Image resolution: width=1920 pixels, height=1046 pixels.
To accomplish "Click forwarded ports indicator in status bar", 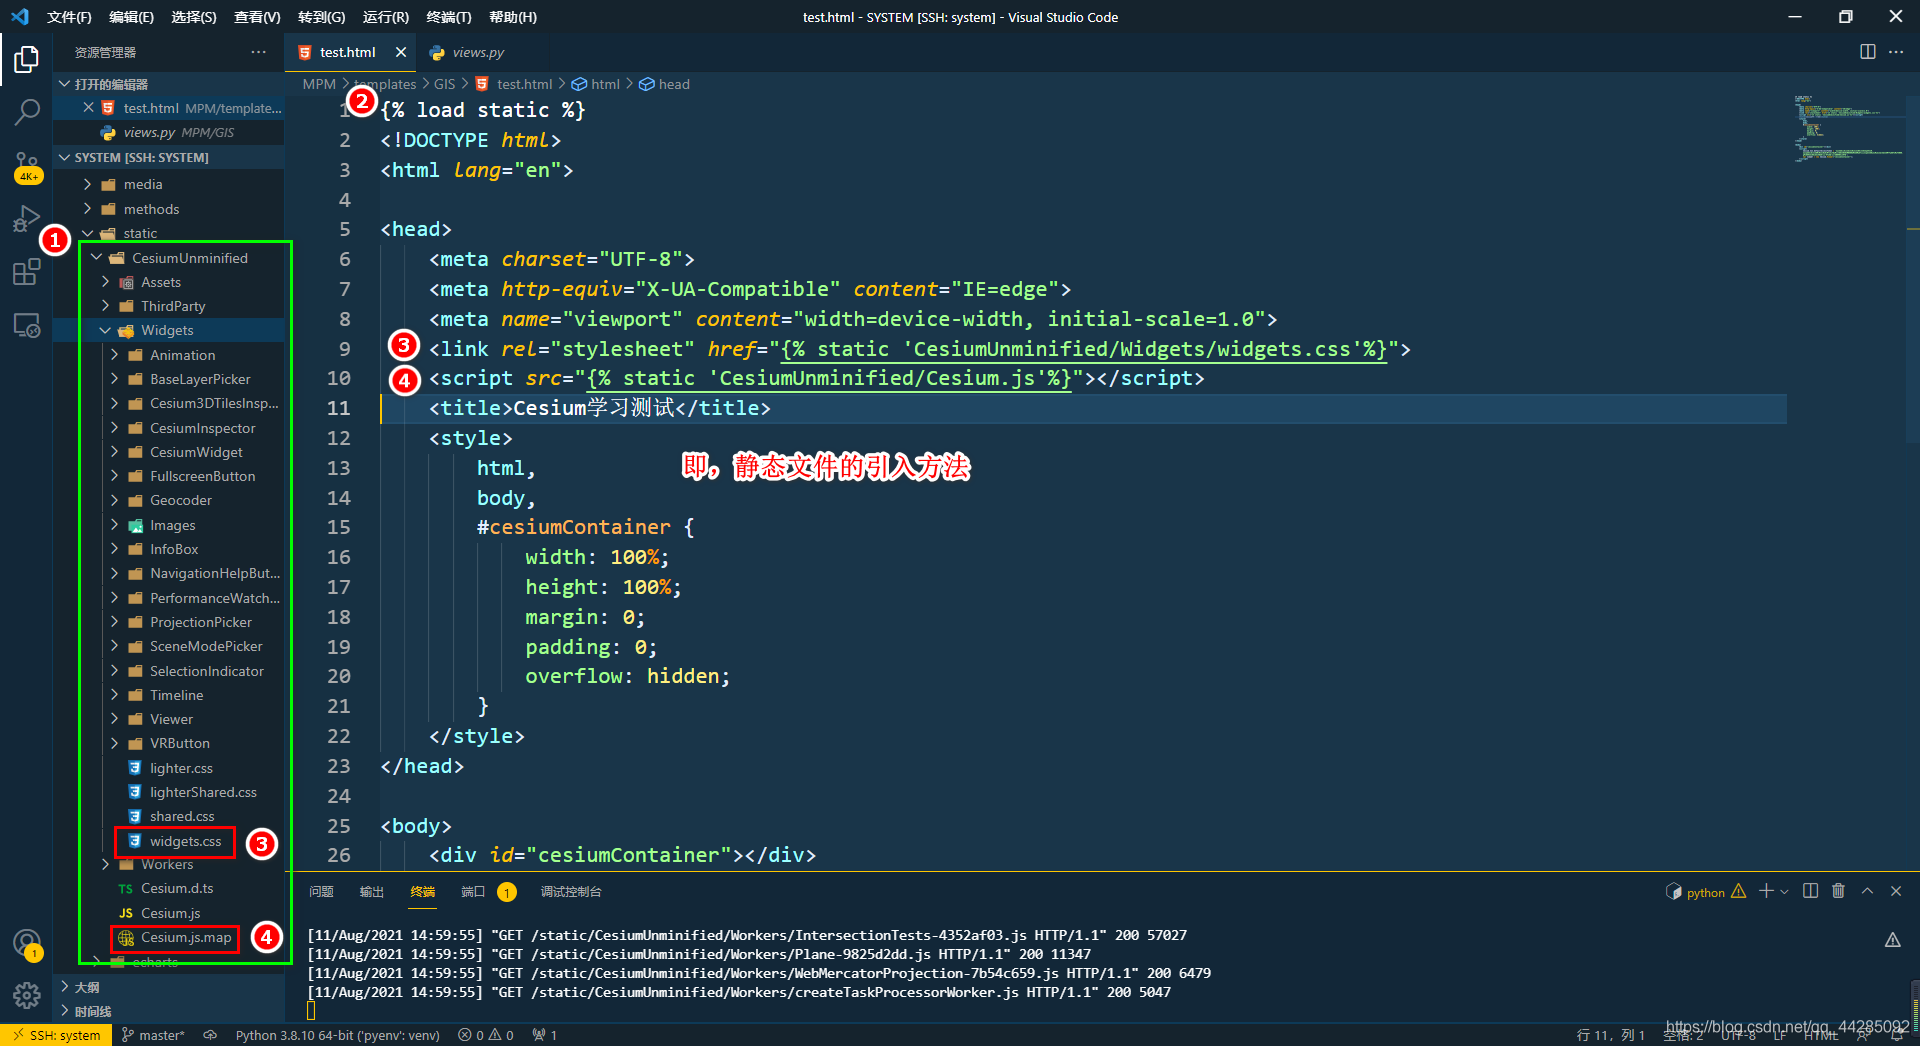I will tap(545, 1035).
